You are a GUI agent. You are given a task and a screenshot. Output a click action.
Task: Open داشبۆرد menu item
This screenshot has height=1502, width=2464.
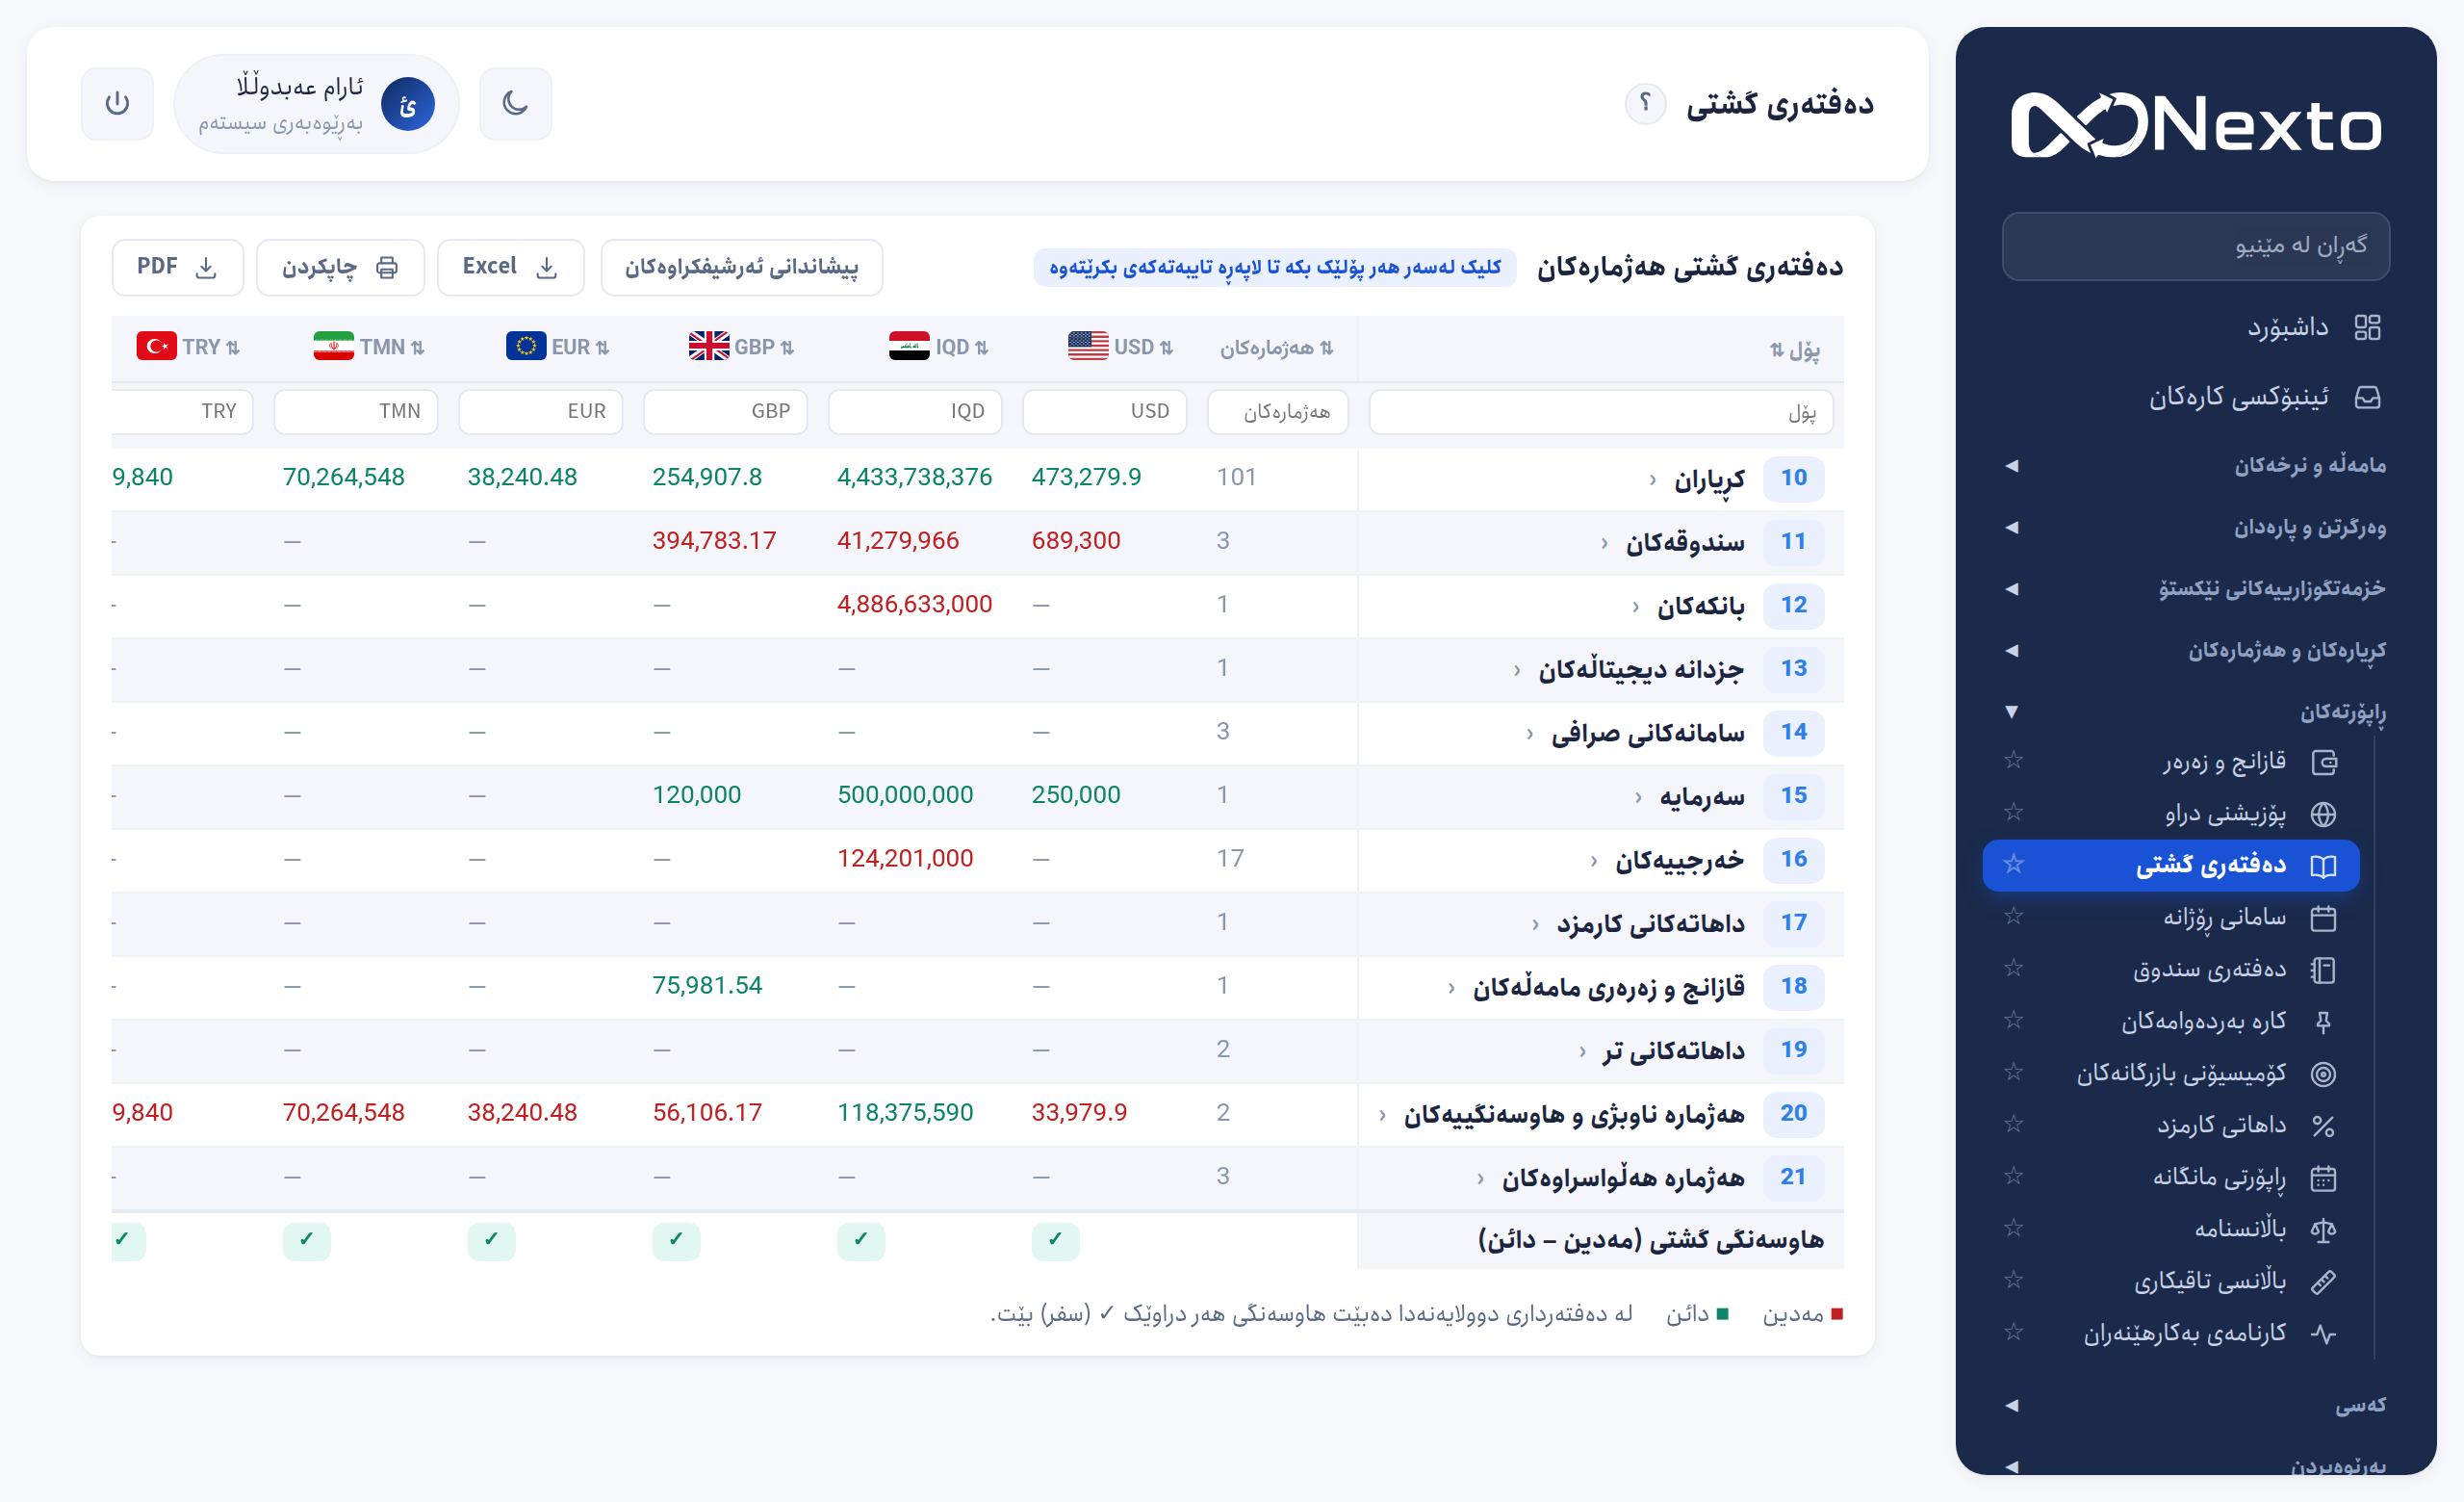tap(2195, 327)
